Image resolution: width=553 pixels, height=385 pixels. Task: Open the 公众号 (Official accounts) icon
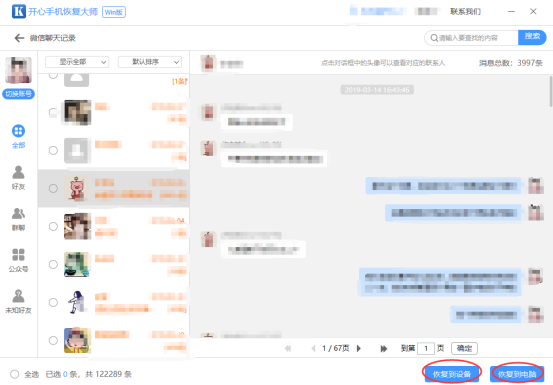pos(18,255)
